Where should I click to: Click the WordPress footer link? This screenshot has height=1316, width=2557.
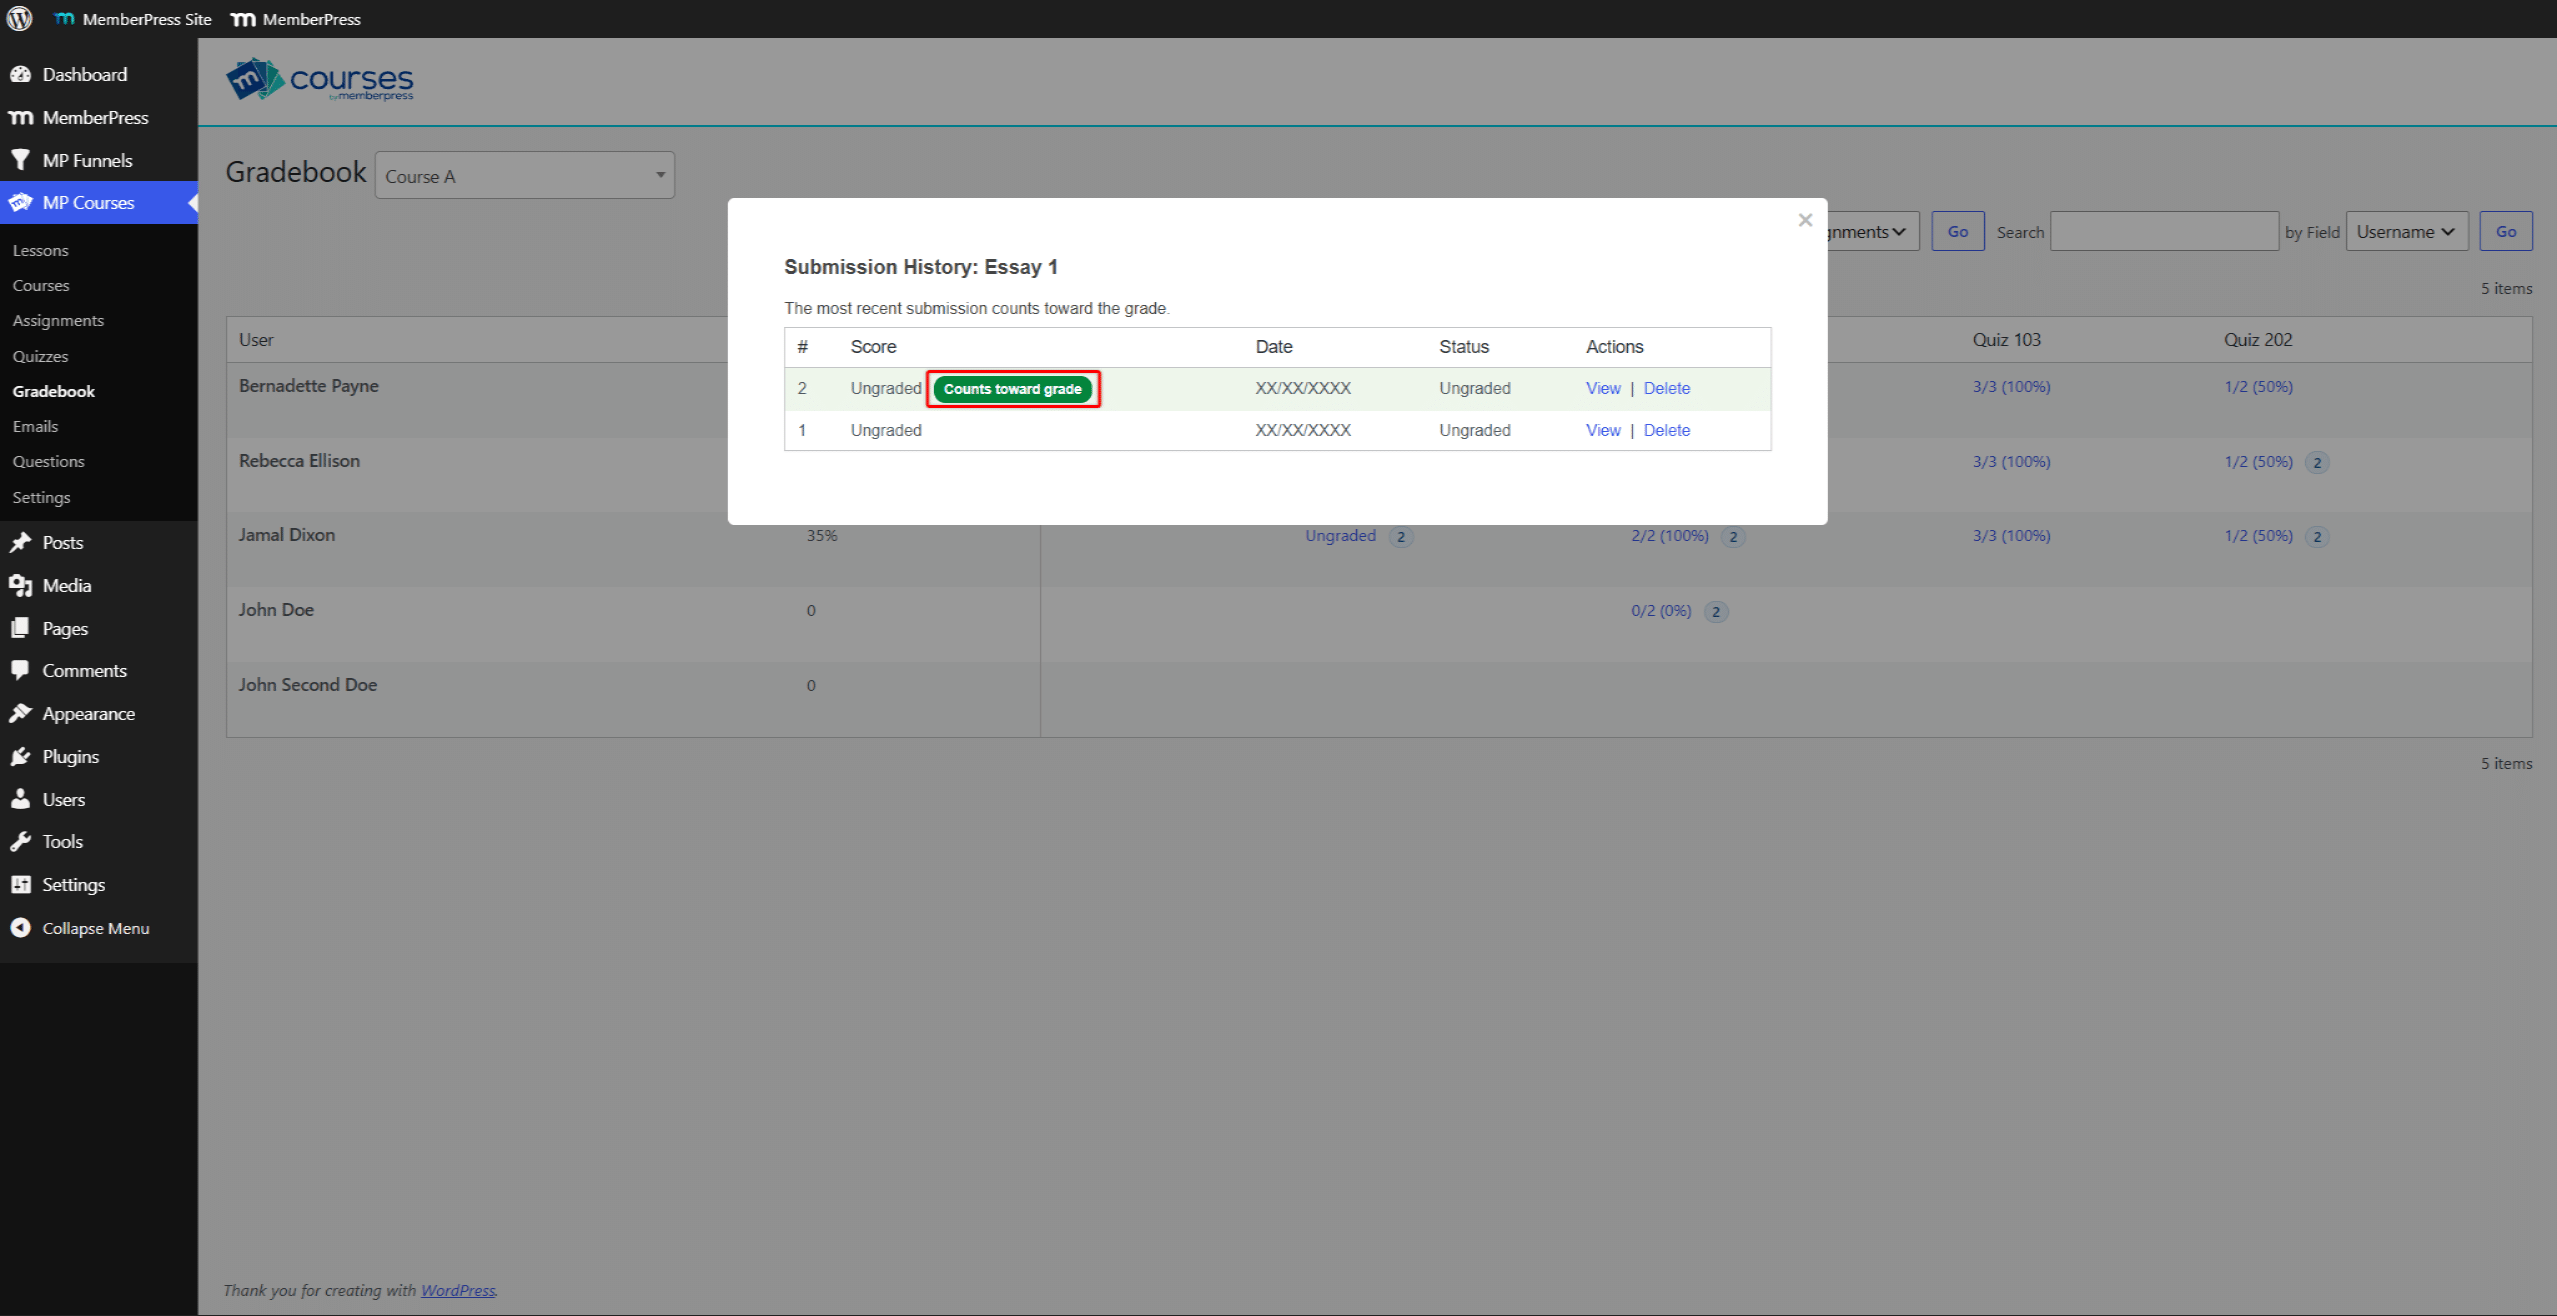point(458,1290)
